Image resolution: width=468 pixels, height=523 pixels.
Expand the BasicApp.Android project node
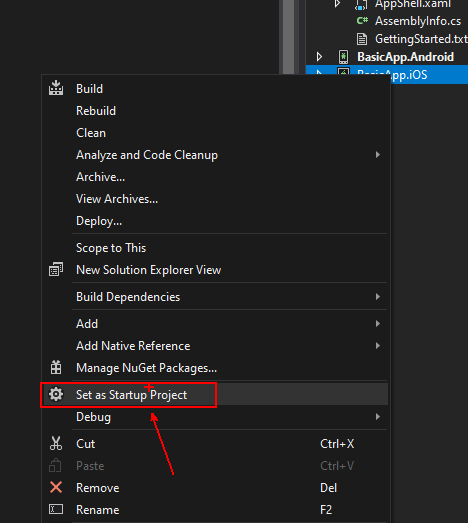(319, 57)
